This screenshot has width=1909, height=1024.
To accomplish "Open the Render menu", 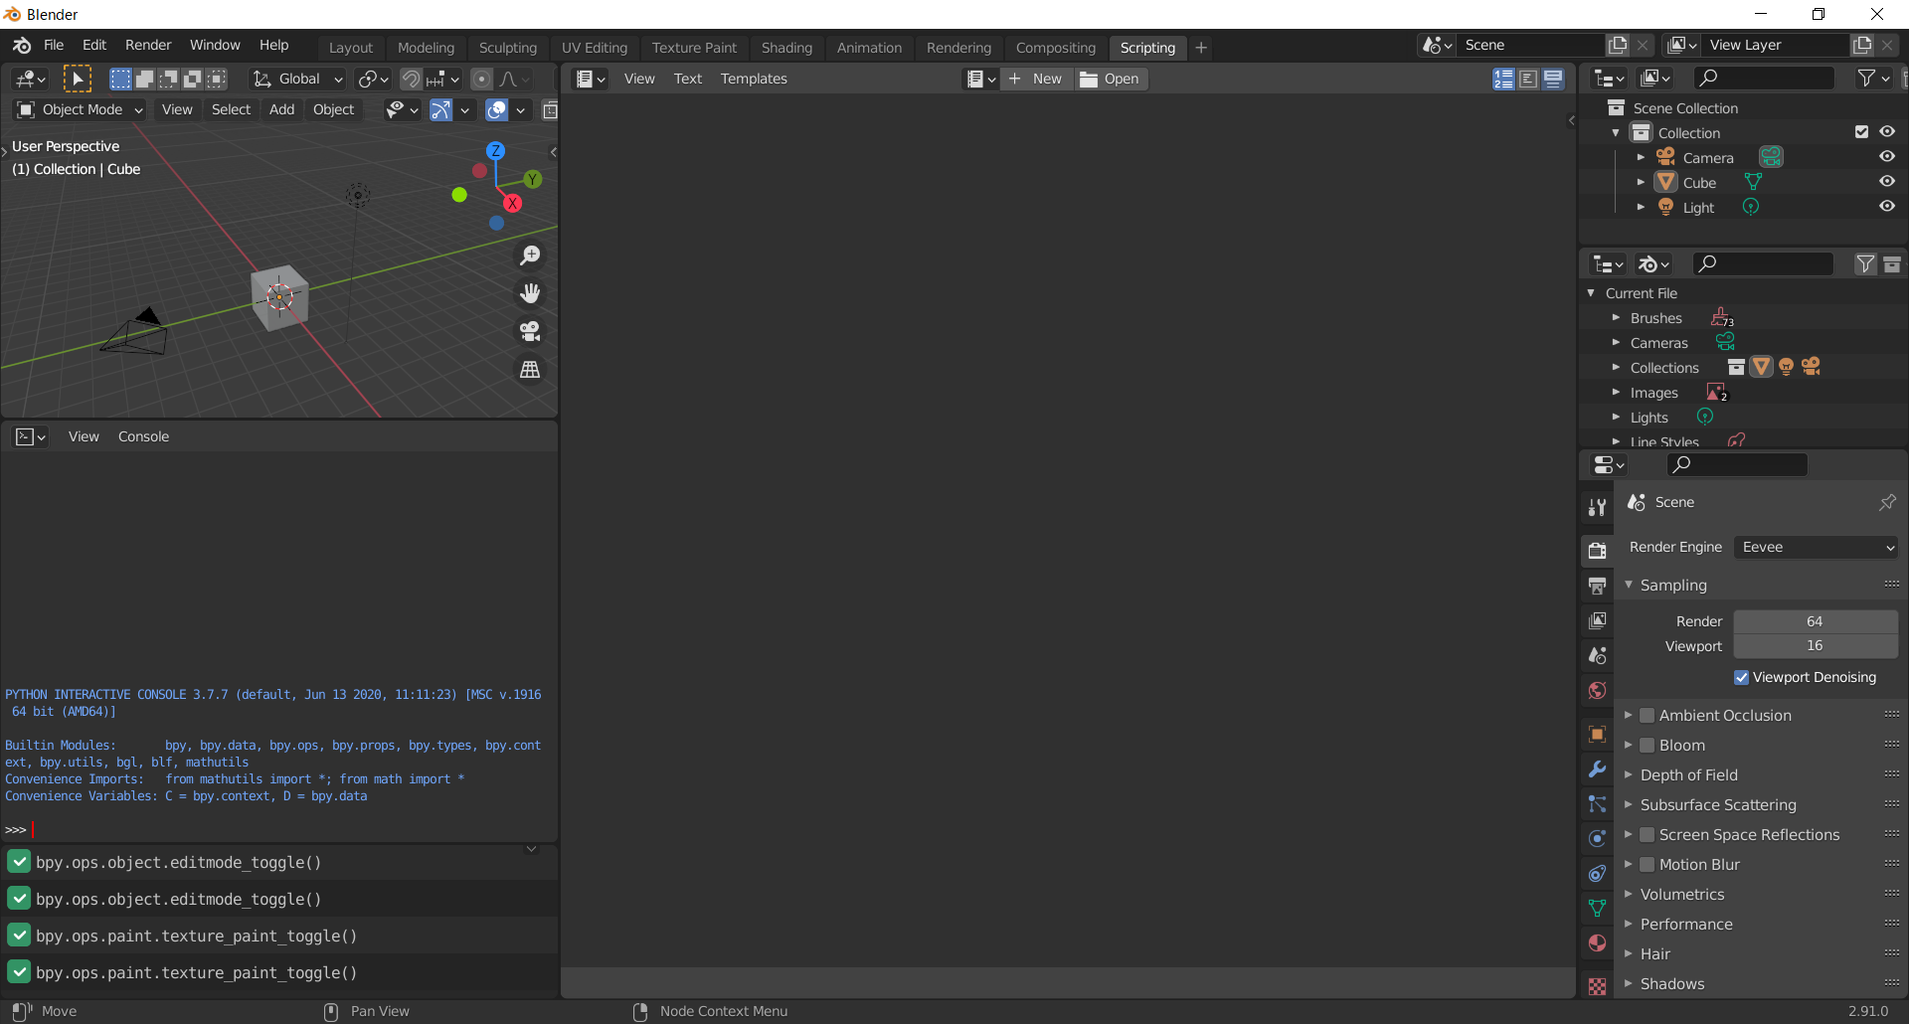I will click(148, 45).
